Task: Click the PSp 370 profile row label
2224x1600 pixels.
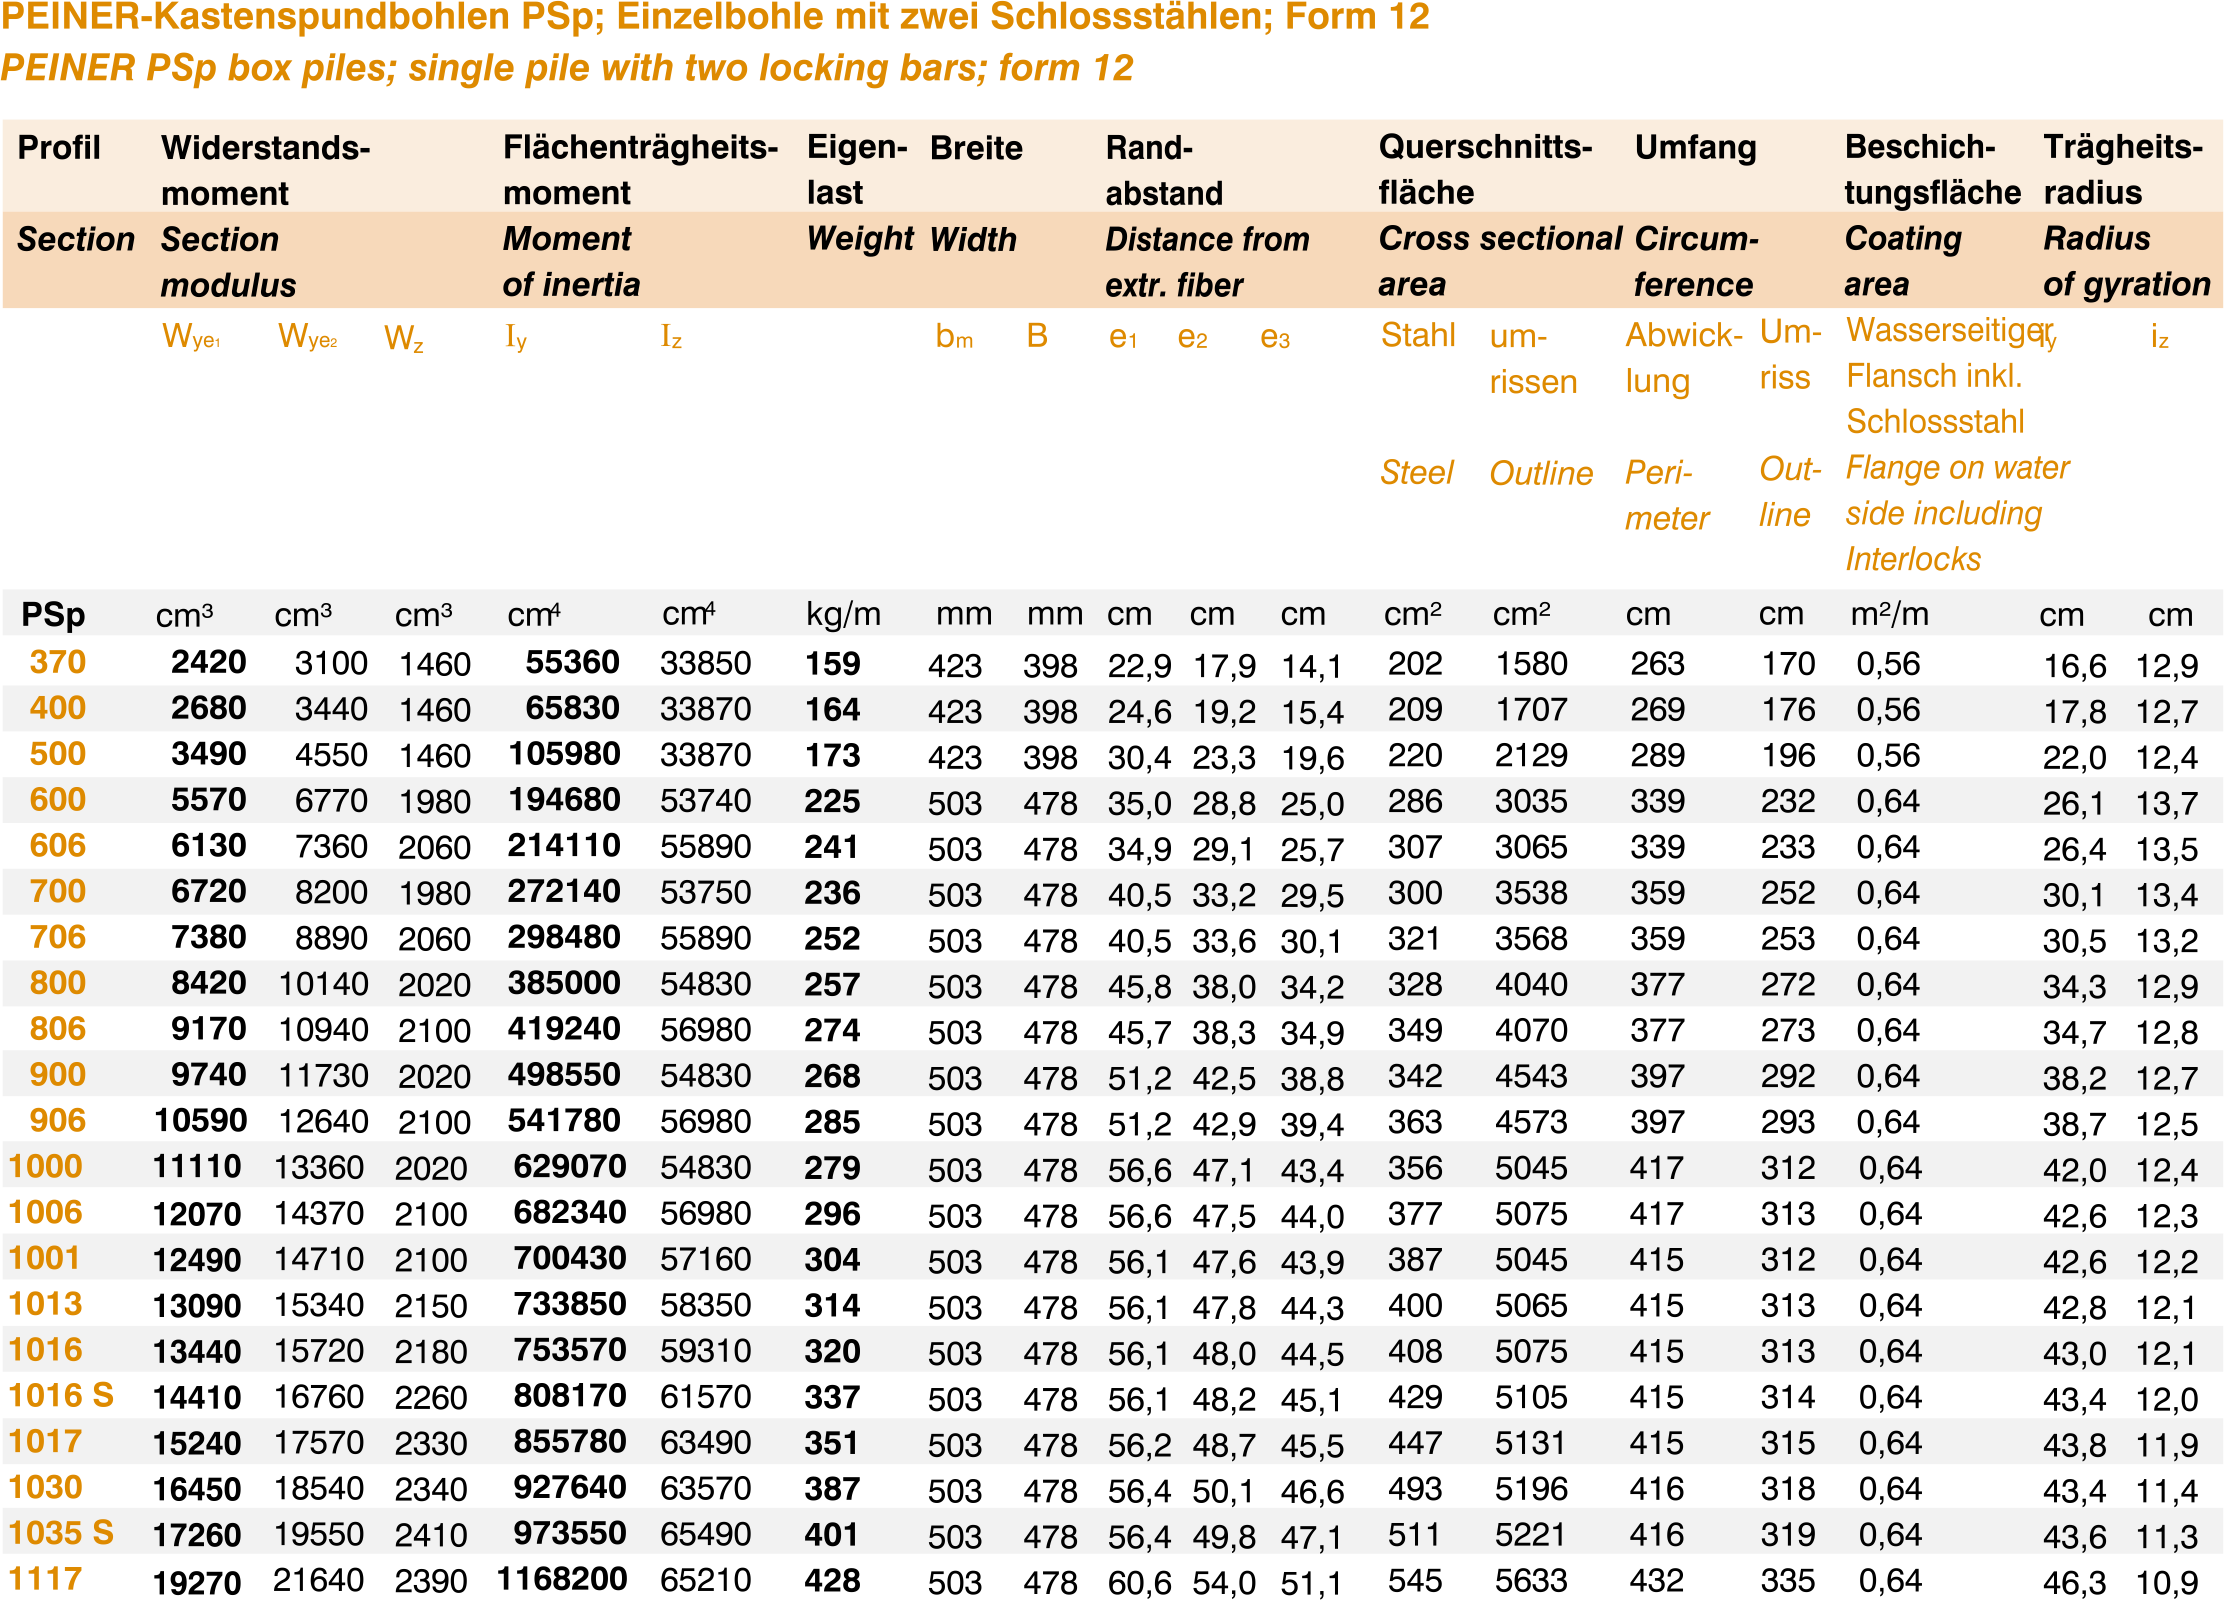Action: 57,662
